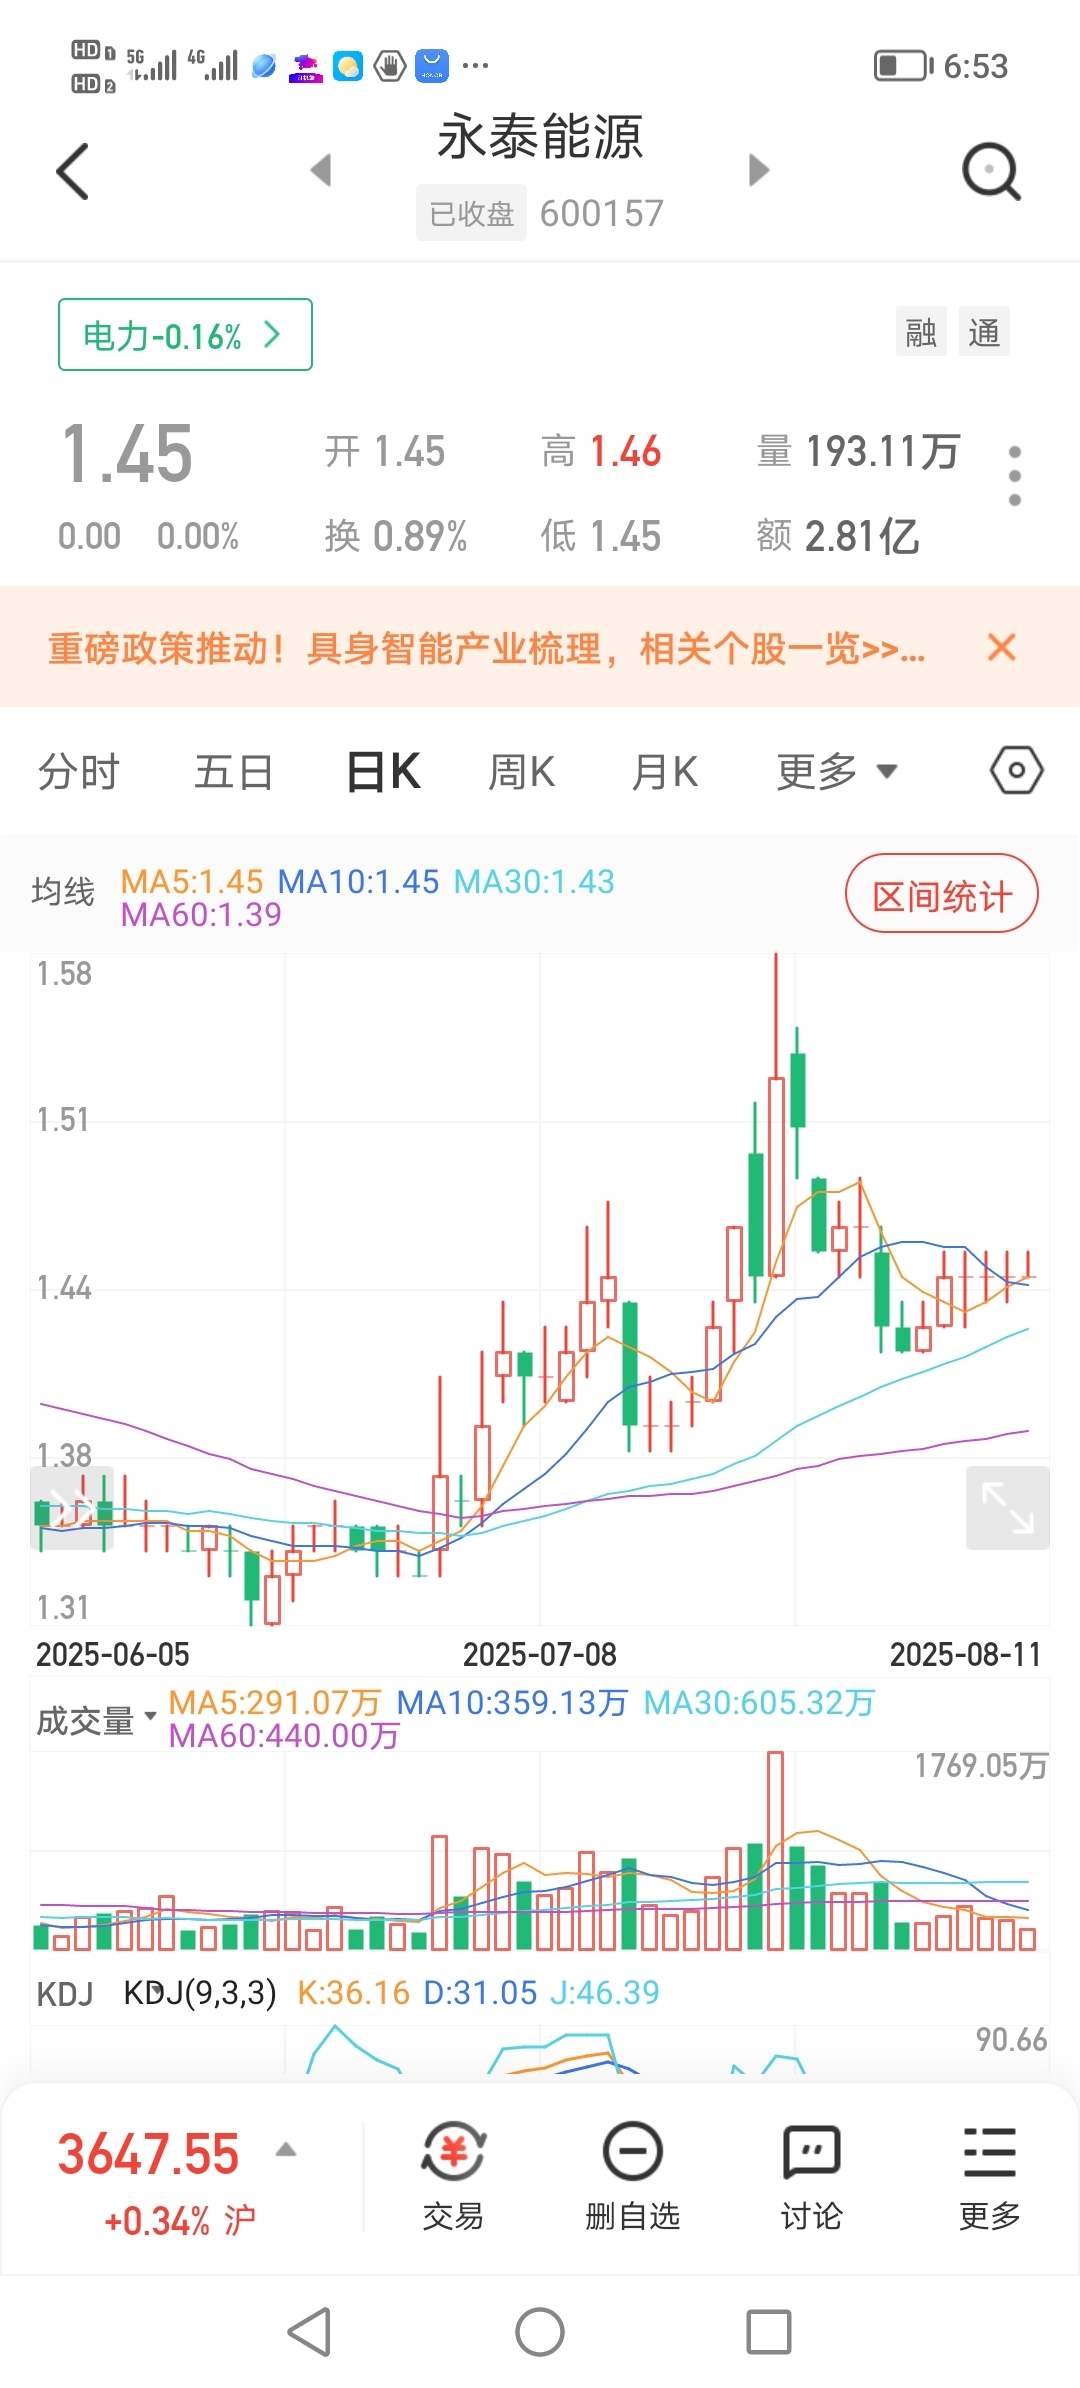Open the three-dot quote details menu
Screen dimensions: 1080x2388
pos(1015,476)
